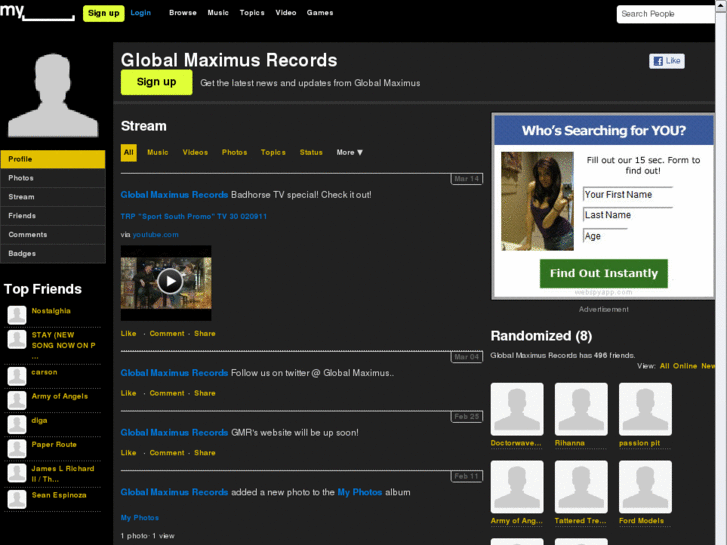The height and width of the screenshot is (545, 727).
Task: Open the Topics menu in top navigation
Action: (252, 13)
